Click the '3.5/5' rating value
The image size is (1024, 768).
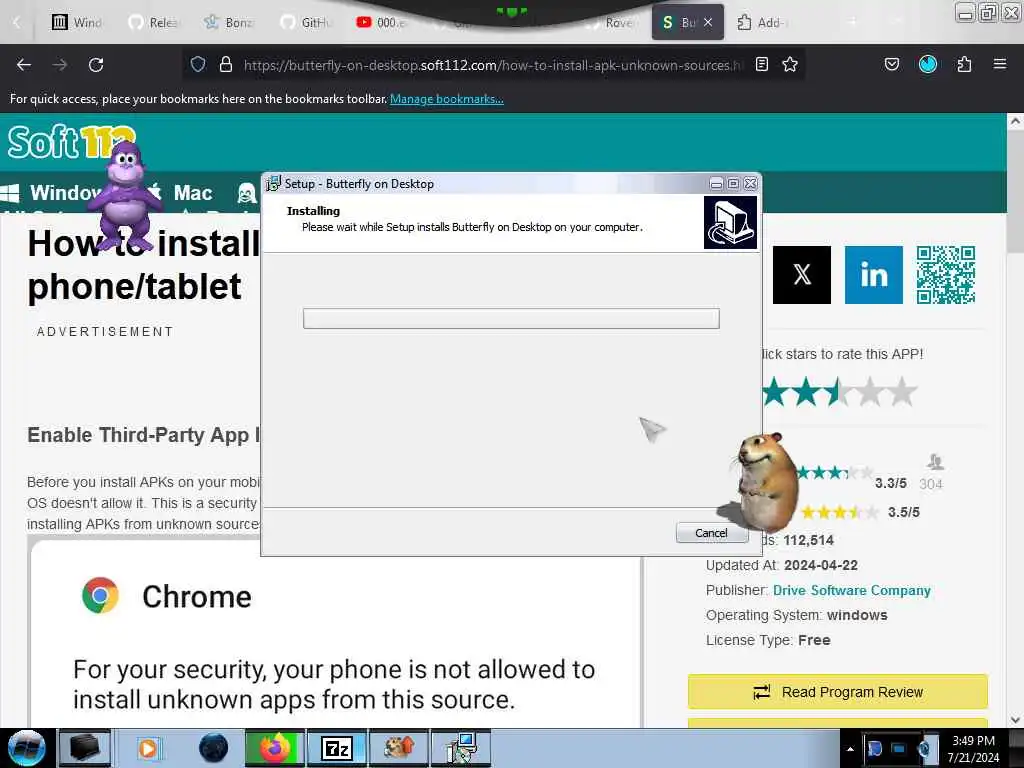click(x=904, y=512)
